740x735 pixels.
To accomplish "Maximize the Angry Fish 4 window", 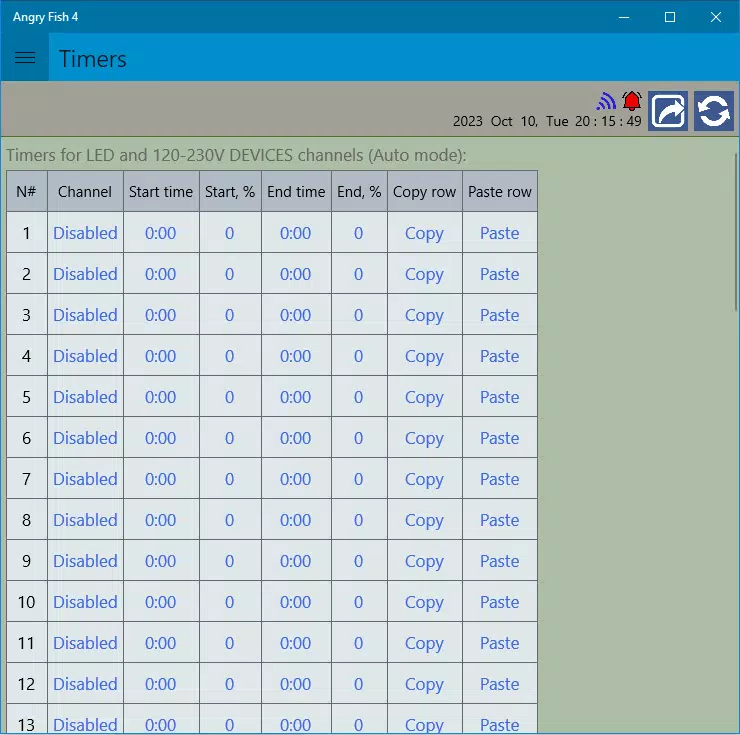I will tap(670, 17).
